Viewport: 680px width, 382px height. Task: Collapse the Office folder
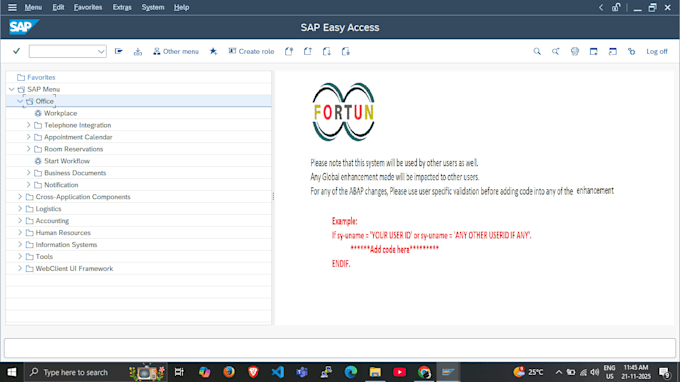20,101
